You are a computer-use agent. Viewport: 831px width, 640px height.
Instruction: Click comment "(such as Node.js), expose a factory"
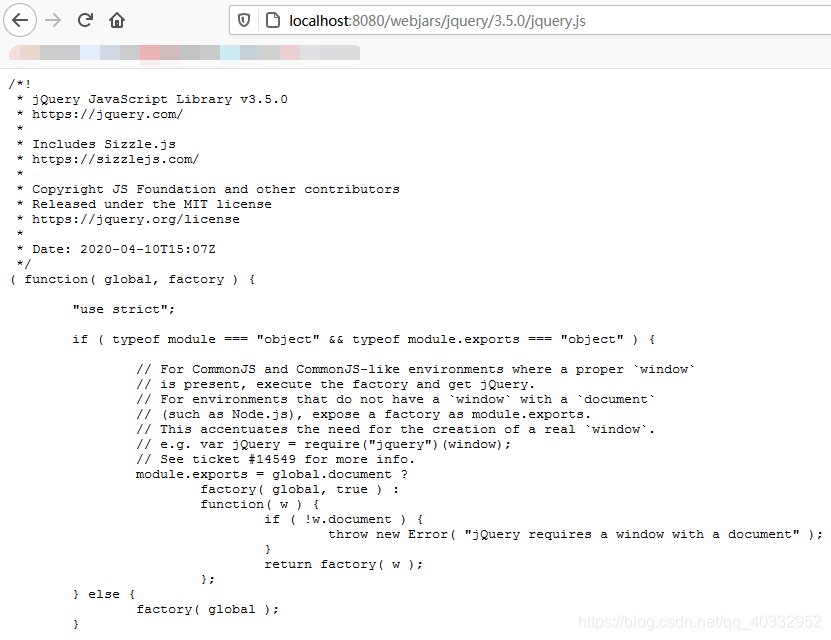(363, 414)
